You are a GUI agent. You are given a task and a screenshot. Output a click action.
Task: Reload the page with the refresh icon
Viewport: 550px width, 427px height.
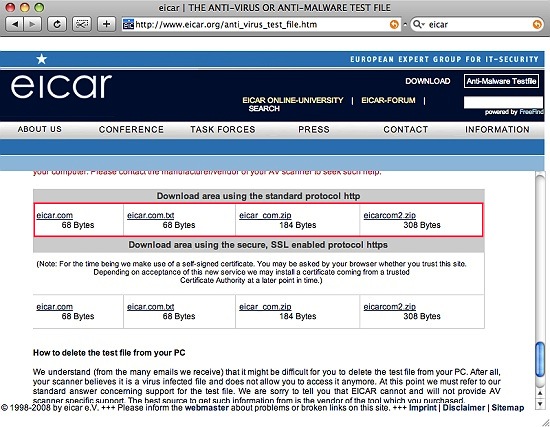coord(56,25)
